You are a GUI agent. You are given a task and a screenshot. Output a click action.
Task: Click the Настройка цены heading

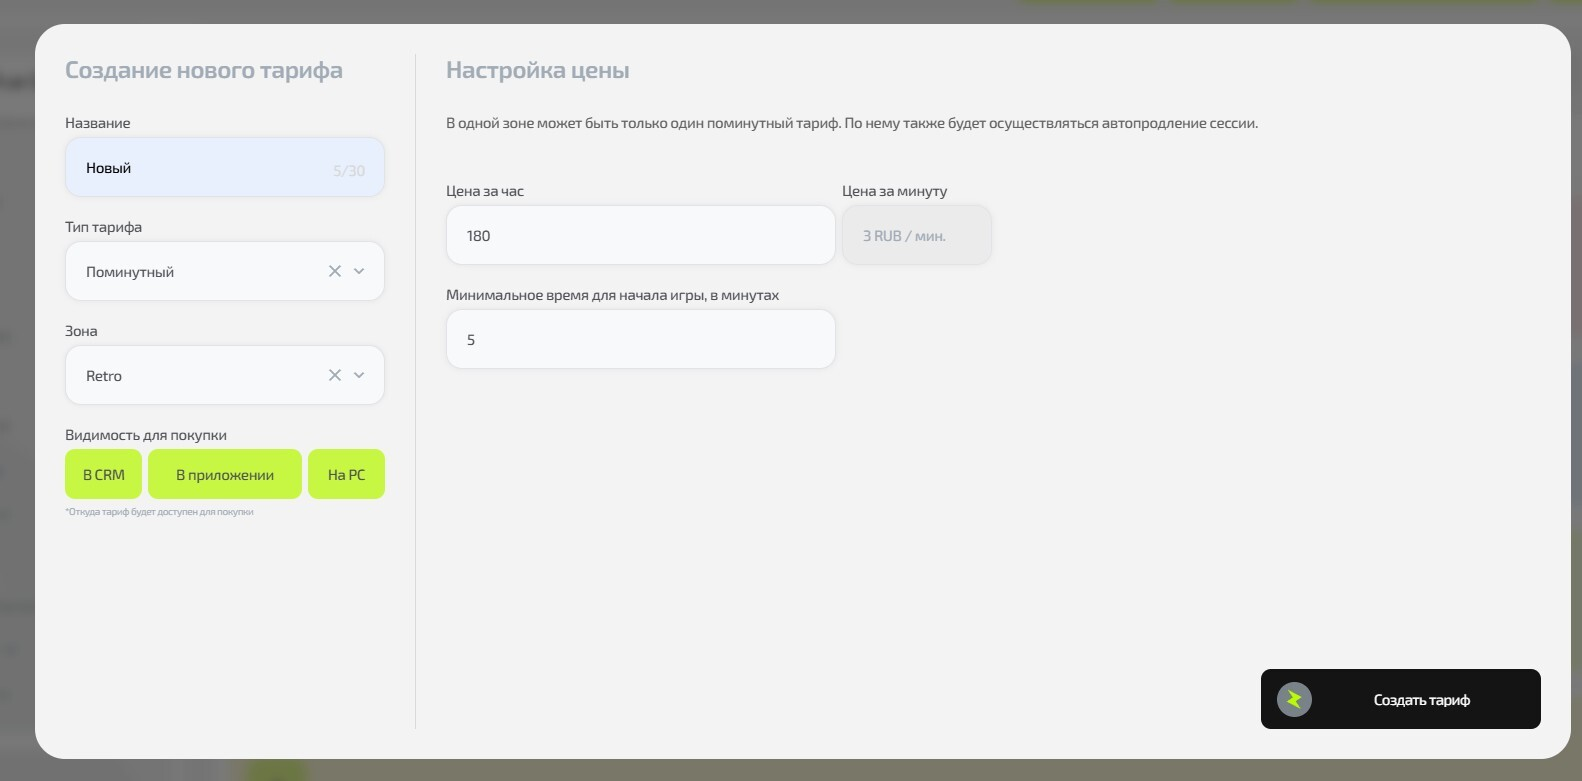click(x=537, y=70)
